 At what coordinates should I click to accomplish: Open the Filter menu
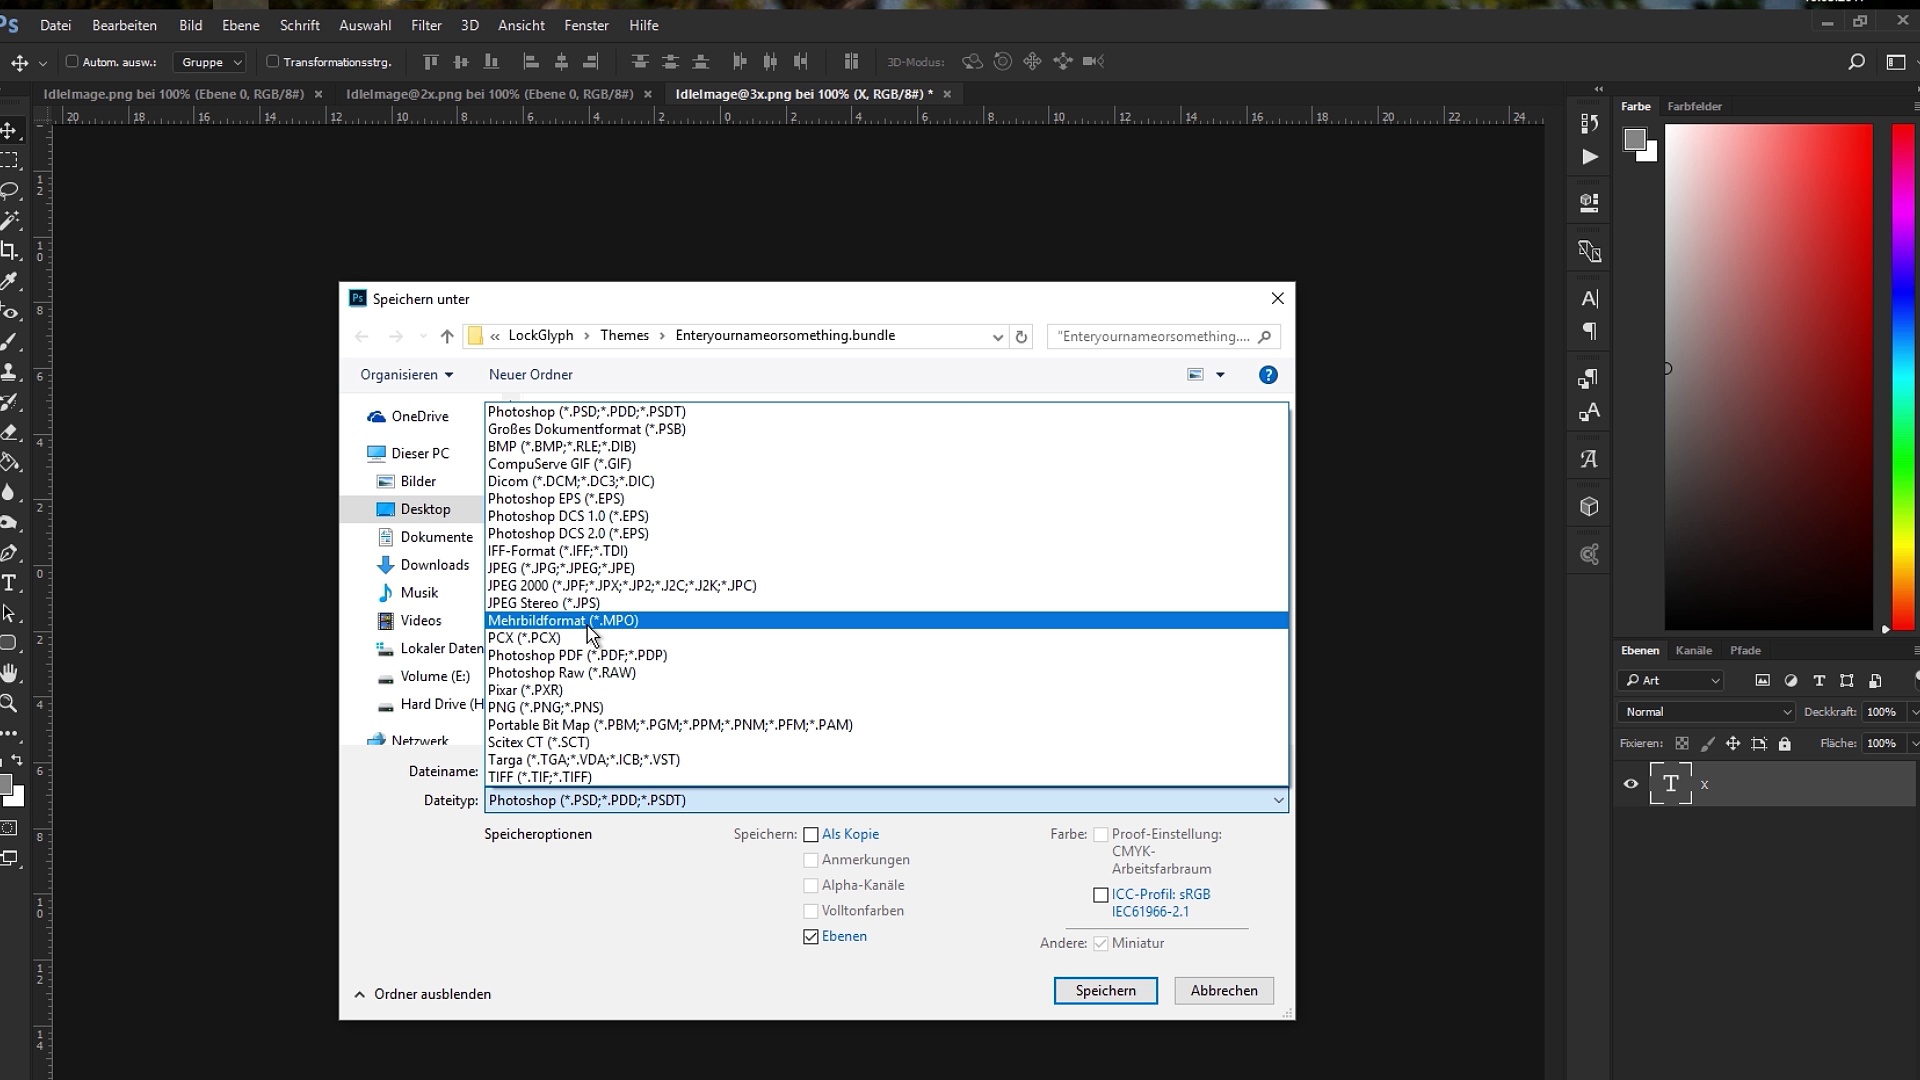(x=426, y=25)
